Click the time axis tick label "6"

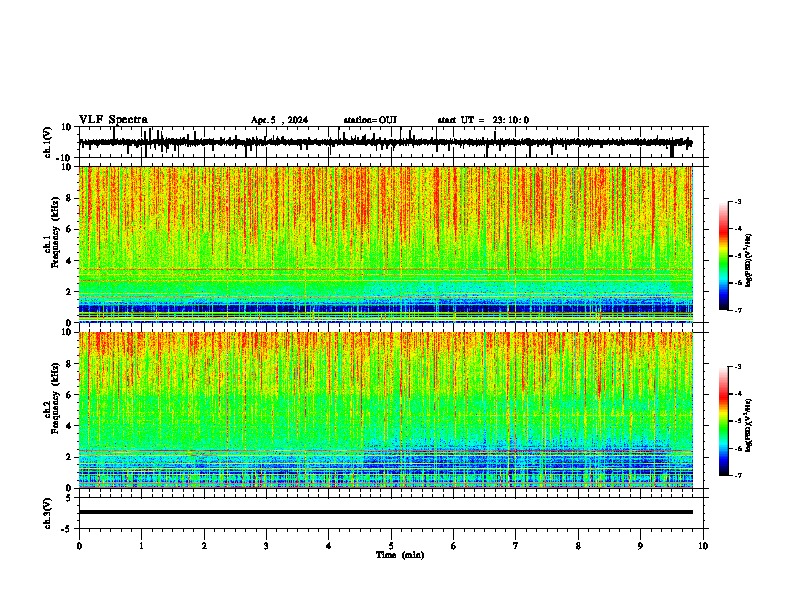454,546
